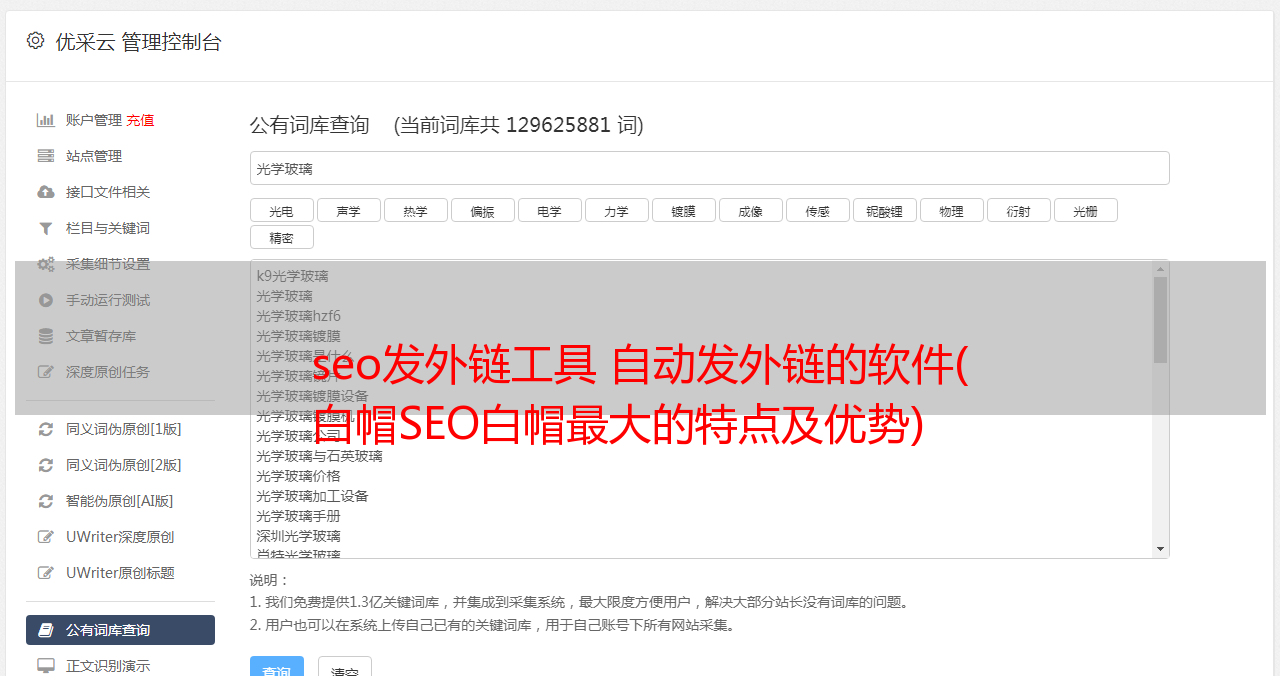Click refresh icon for 同义词伪原创[1版]
This screenshot has height=676, width=1280.
pyautogui.click(x=45, y=429)
